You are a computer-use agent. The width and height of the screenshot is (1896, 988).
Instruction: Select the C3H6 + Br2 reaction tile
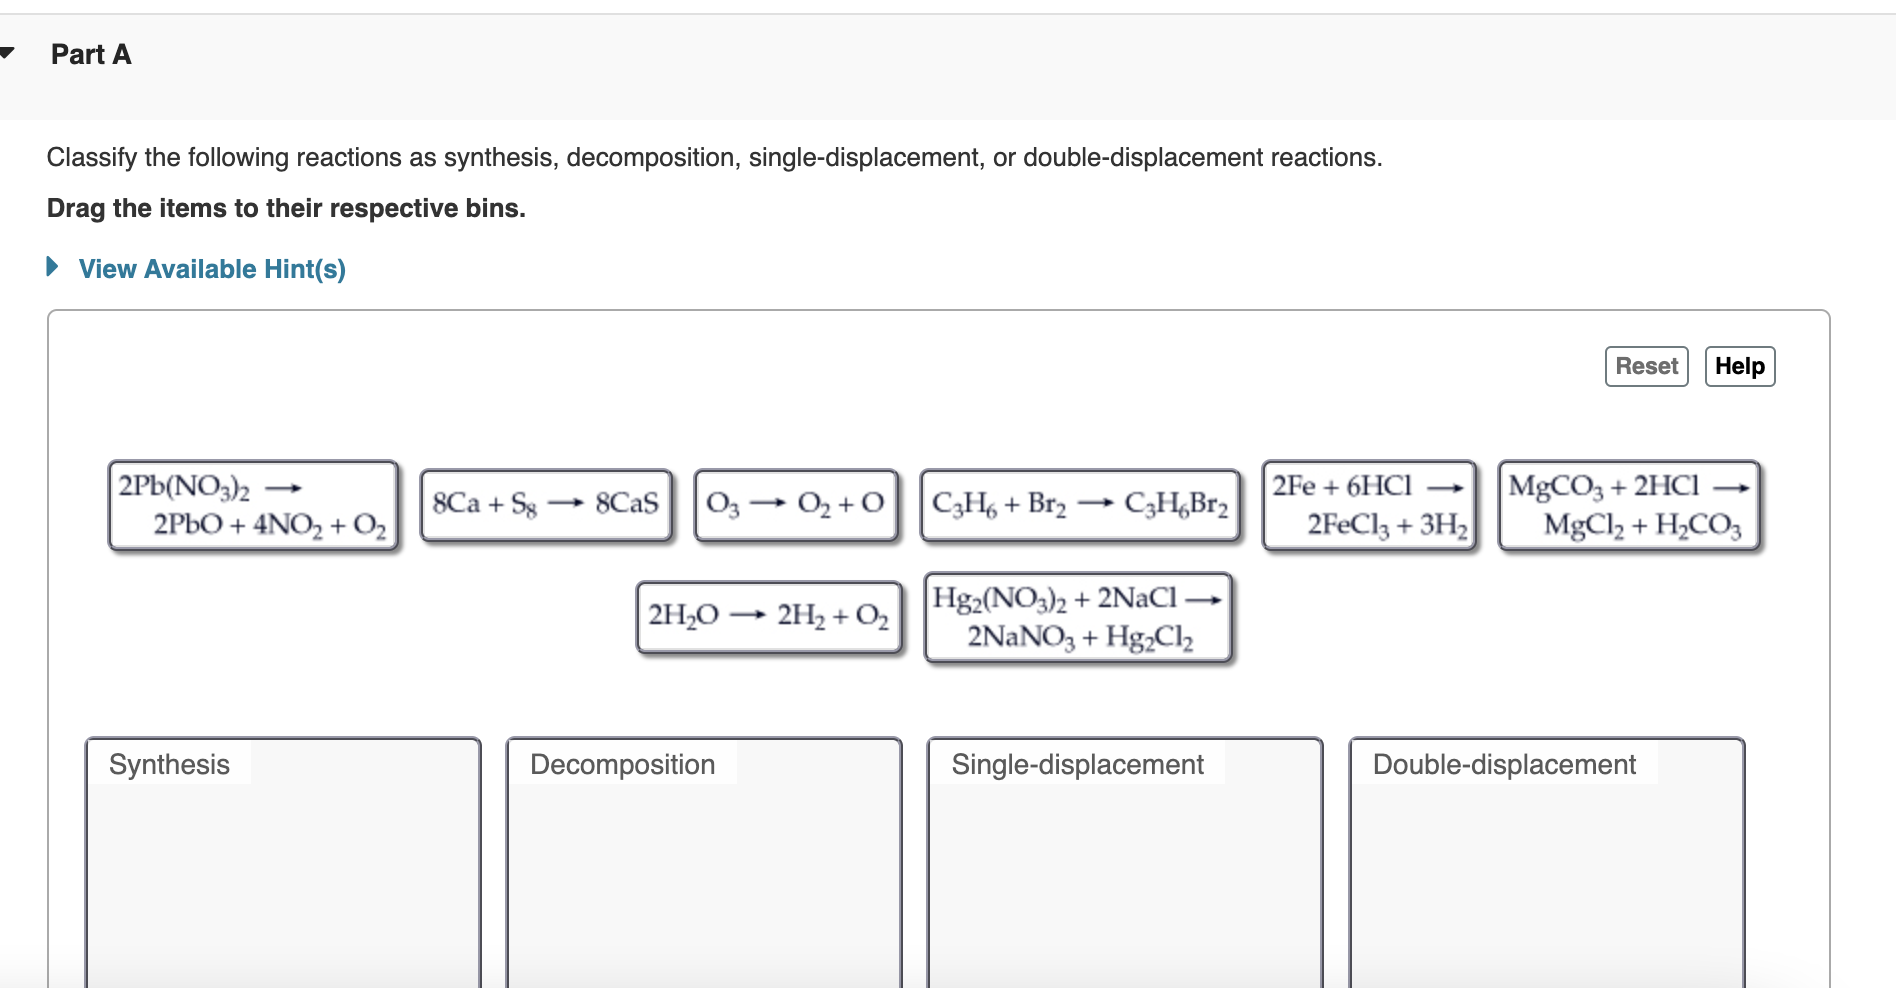tap(1080, 504)
